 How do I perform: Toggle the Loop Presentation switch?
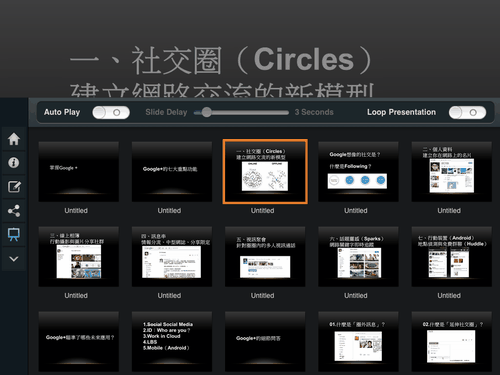pos(467,112)
